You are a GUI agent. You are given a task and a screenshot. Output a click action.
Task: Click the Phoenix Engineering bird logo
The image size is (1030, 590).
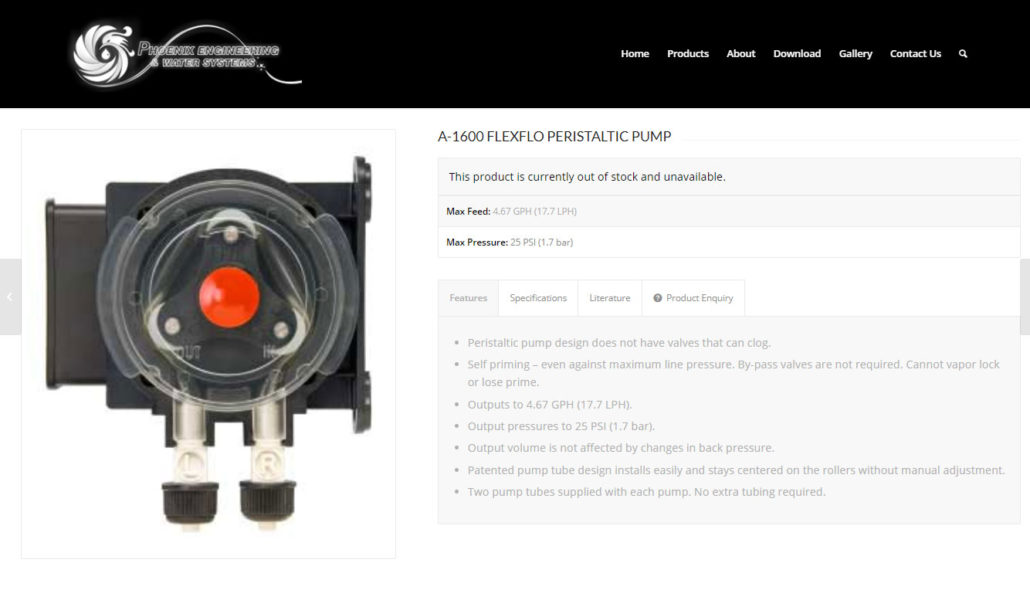[x=103, y=54]
